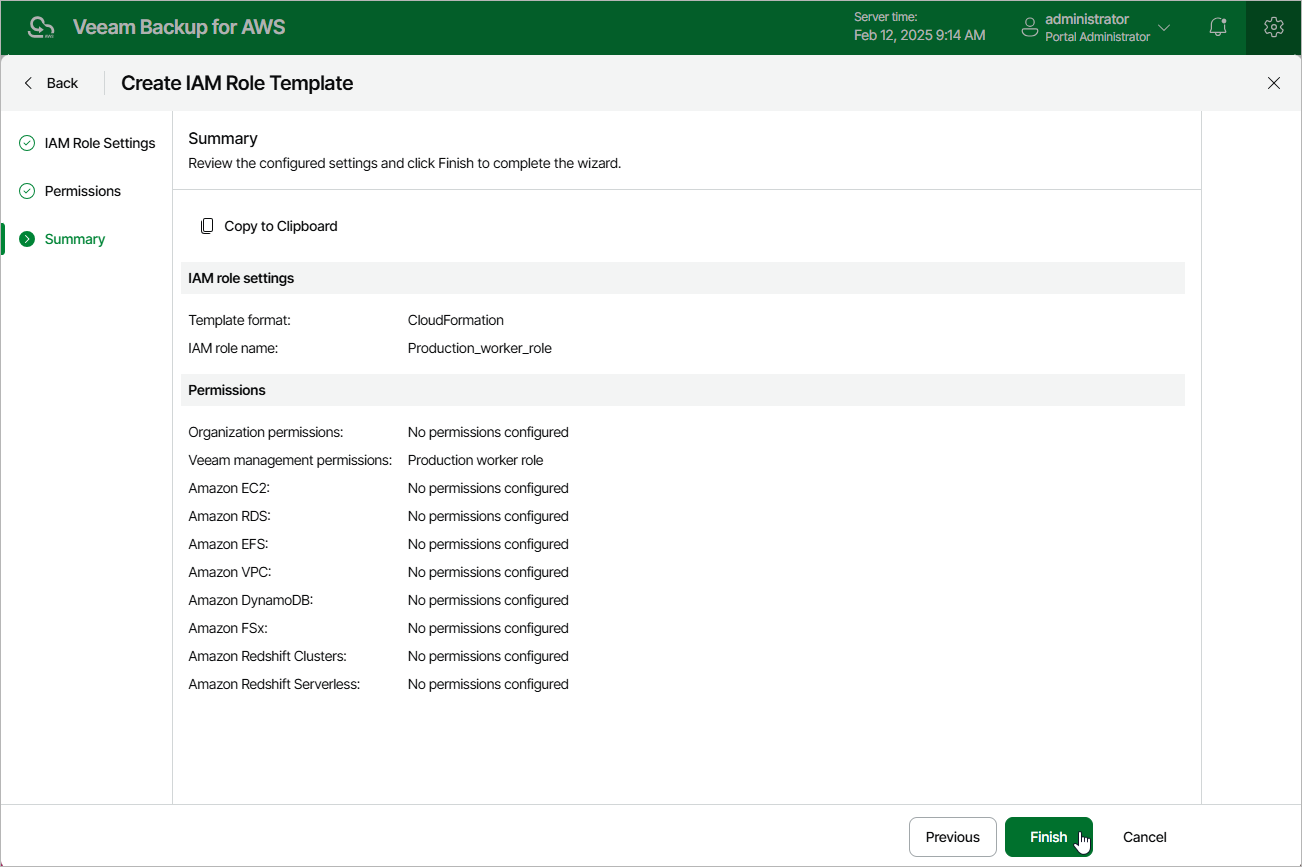Screen dimensions: 1302x867
Task: Go to the IAM Role Settings step
Action: 100,143
